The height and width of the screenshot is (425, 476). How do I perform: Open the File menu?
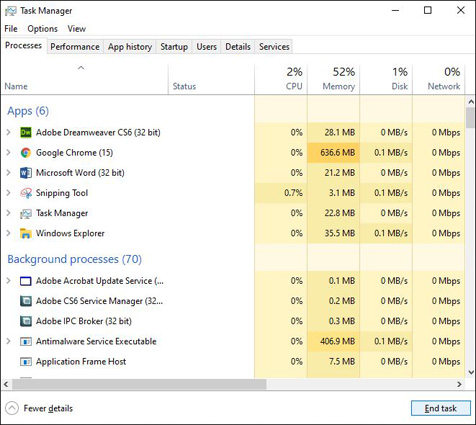[x=11, y=29]
